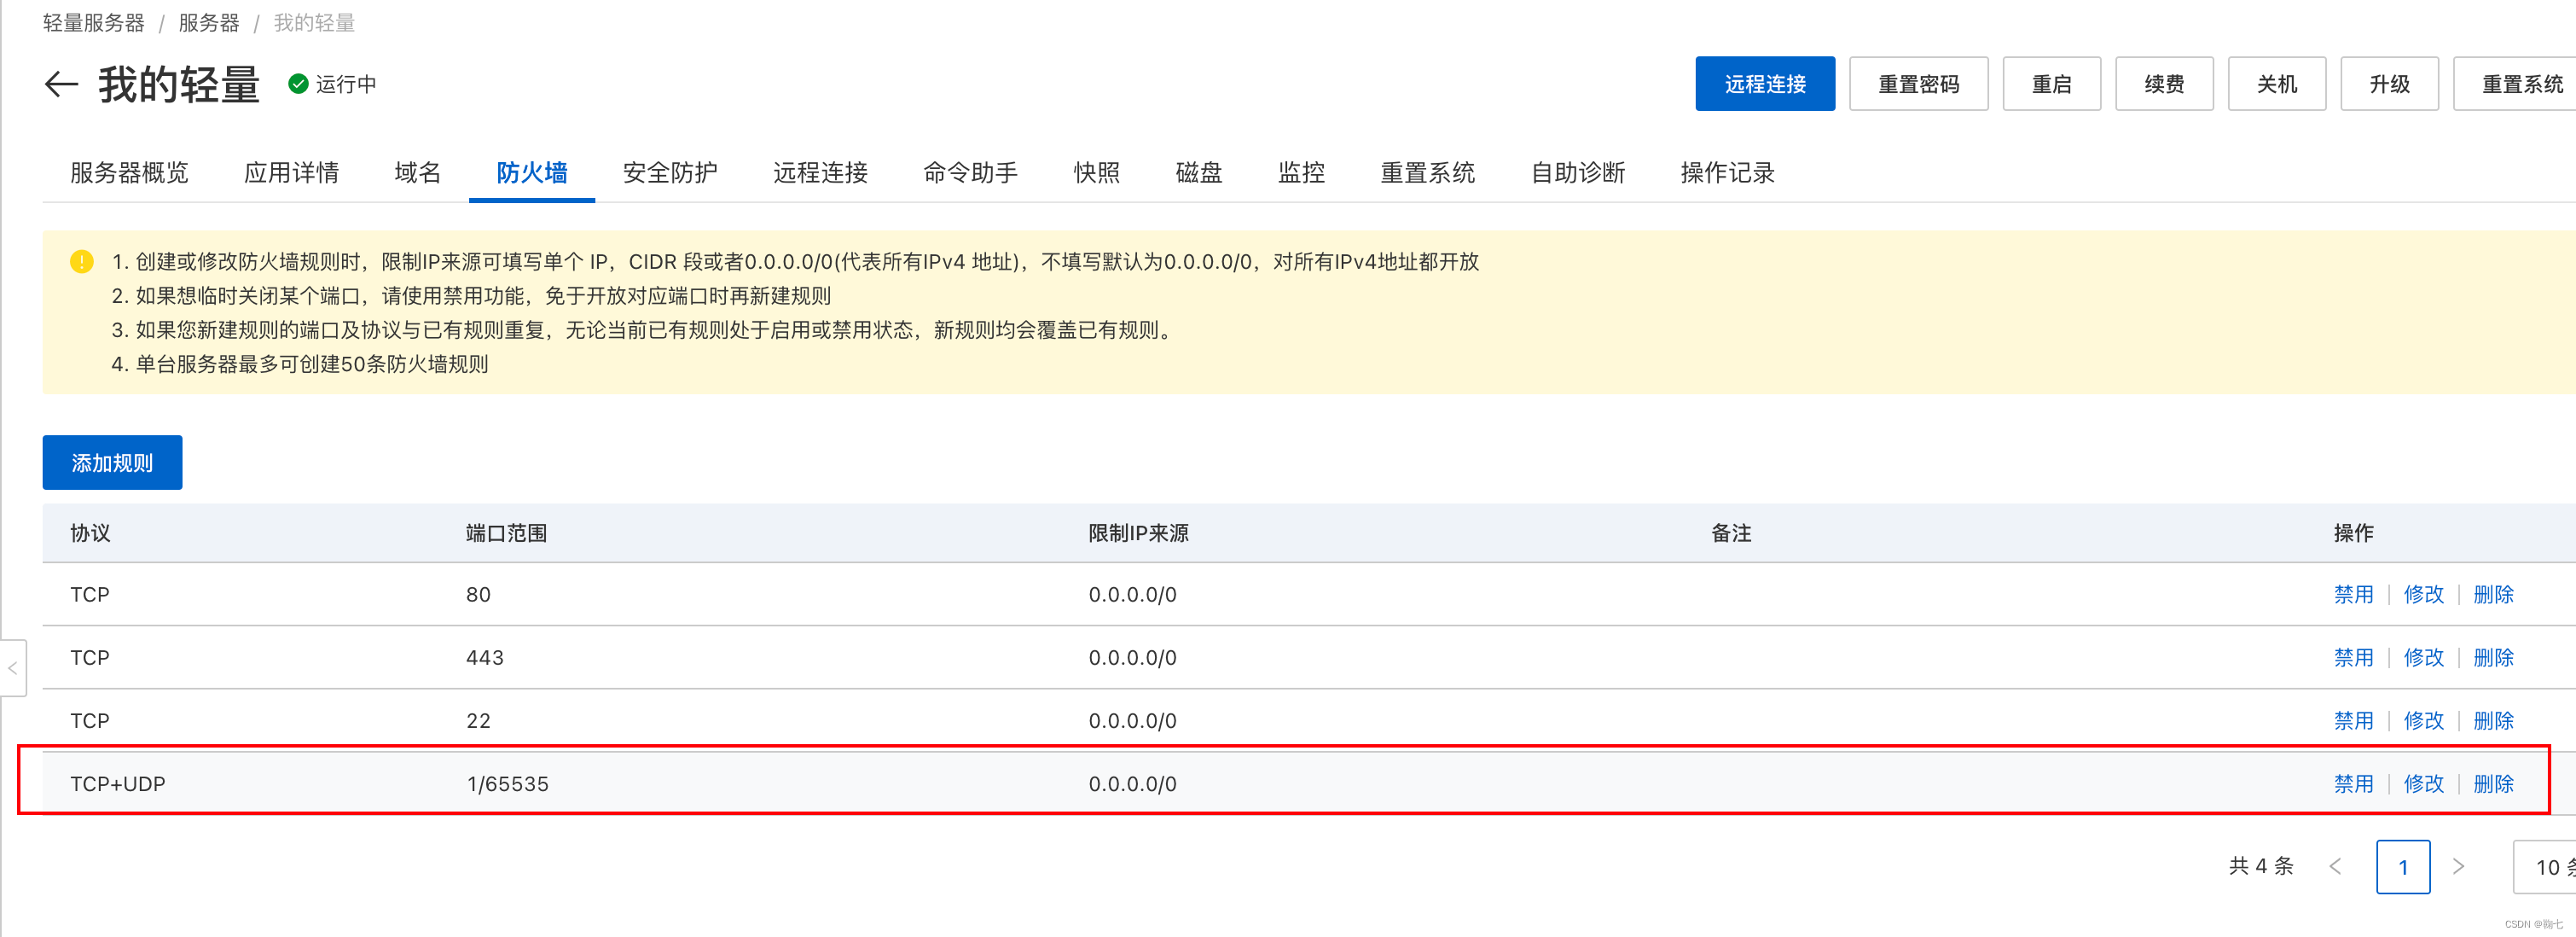Click the 备注 column header
Image resolution: width=2576 pixels, height=937 pixels.
click(x=1731, y=533)
